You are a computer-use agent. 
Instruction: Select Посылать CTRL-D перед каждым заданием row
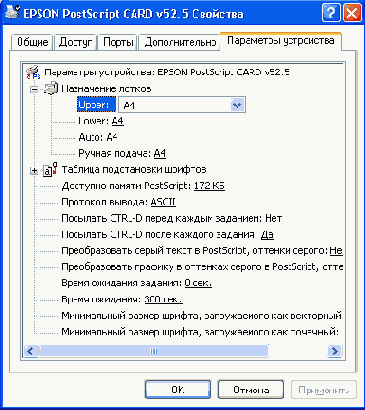172,218
